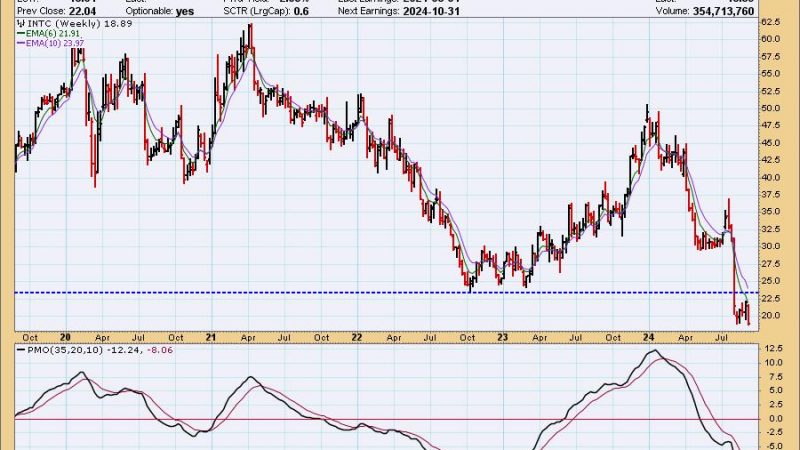Click the 12.5 label on the PMO axis
The image size is (800, 450).
click(773, 348)
